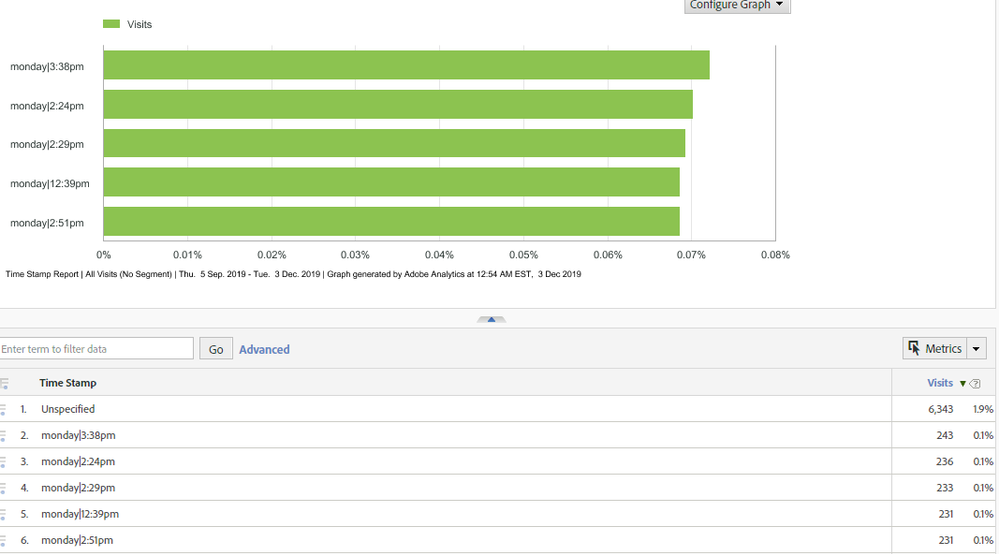Click the green Visits legend swatch
The image size is (999, 554).
[x=111, y=24]
